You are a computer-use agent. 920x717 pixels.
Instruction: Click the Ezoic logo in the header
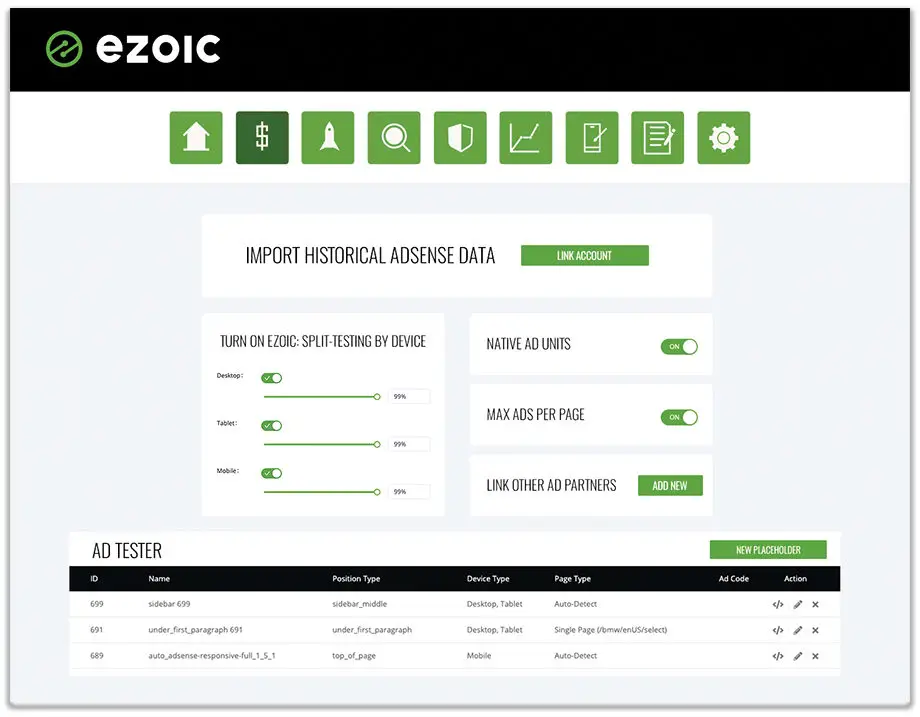[133, 49]
